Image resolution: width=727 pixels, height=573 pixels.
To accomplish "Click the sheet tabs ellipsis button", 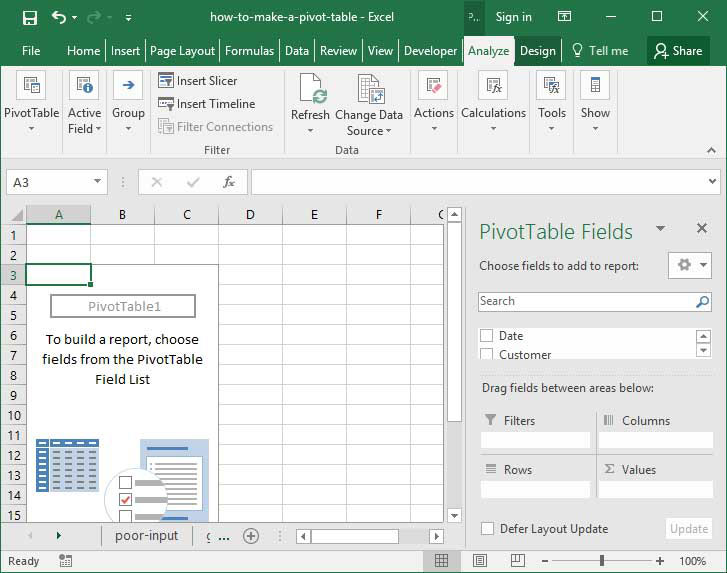I will (223, 537).
